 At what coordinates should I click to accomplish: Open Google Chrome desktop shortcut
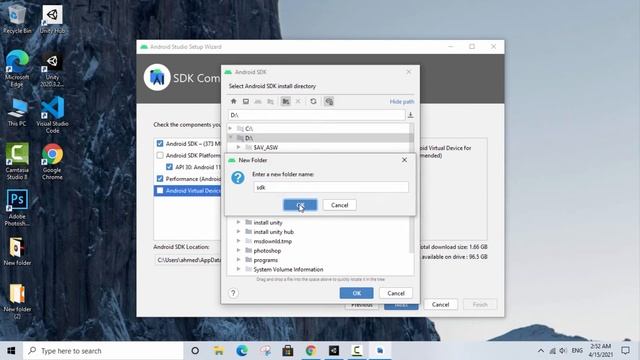click(x=52, y=162)
